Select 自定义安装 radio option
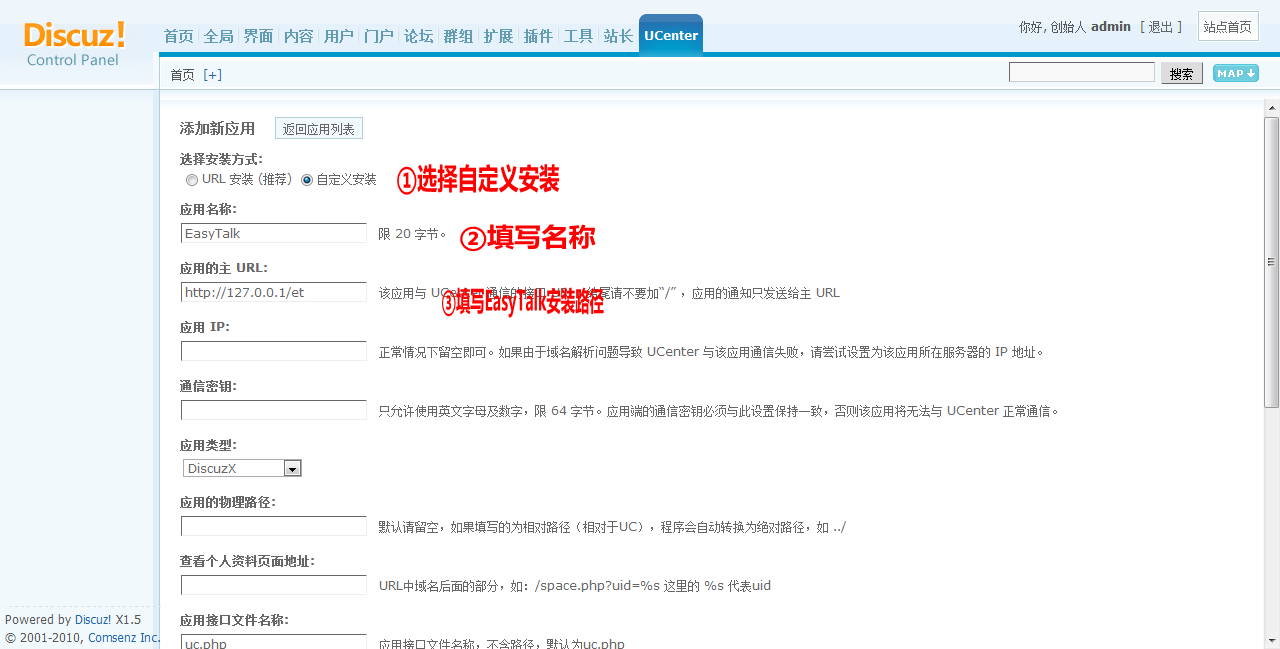 pos(307,180)
